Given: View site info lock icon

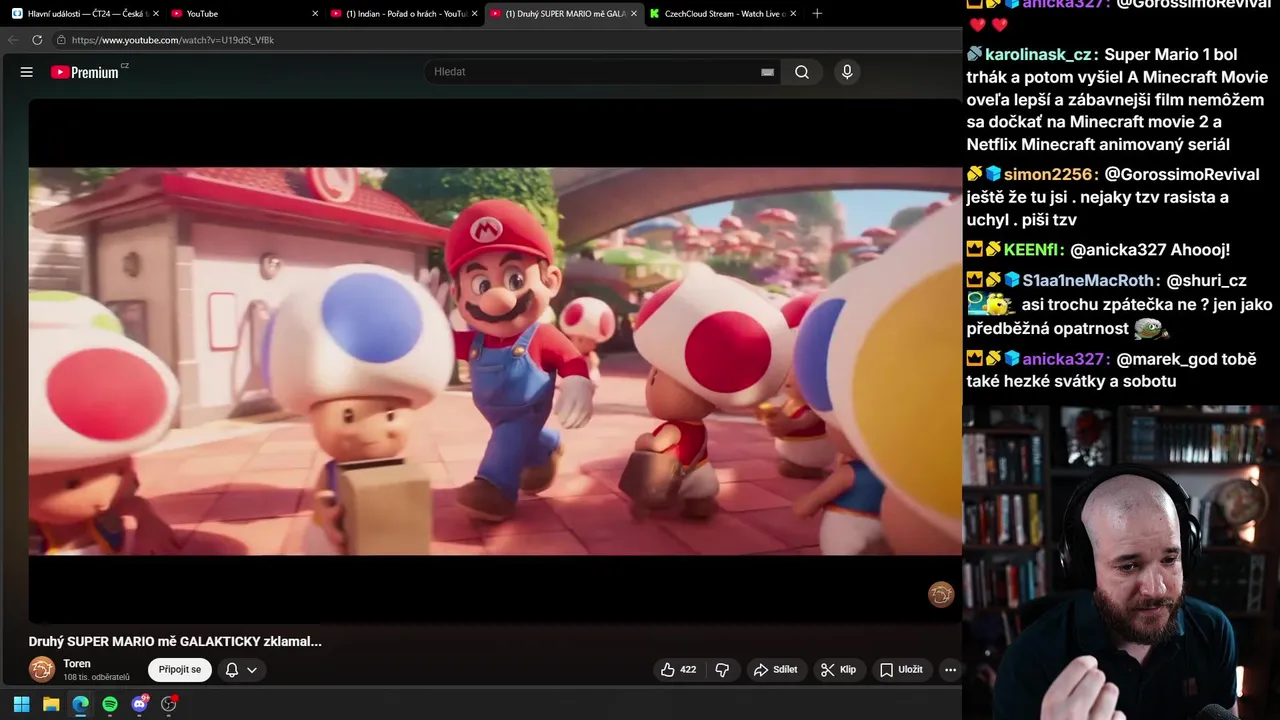Looking at the screenshot, I should click(x=61, y=40).
